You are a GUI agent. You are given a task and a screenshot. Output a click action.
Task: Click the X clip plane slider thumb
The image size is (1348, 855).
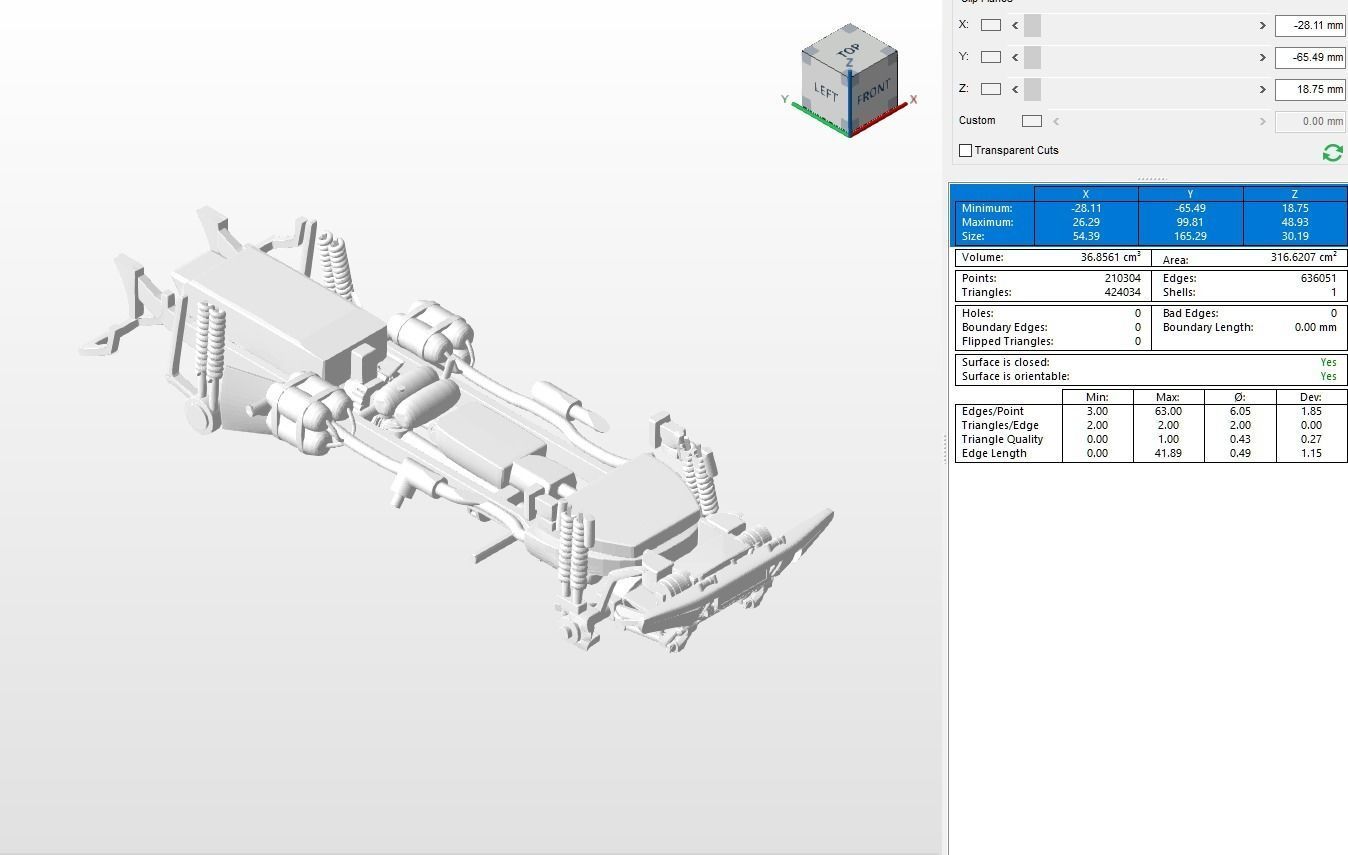point(1032,25)
